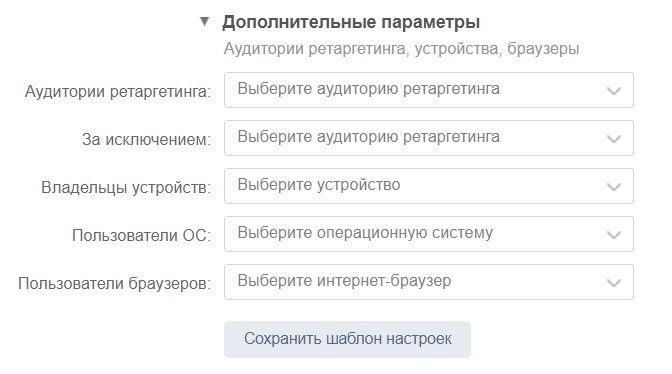672x374 pixels.
Task: Click the chevron in Владельцы устройств field
Action: (614, 187)
